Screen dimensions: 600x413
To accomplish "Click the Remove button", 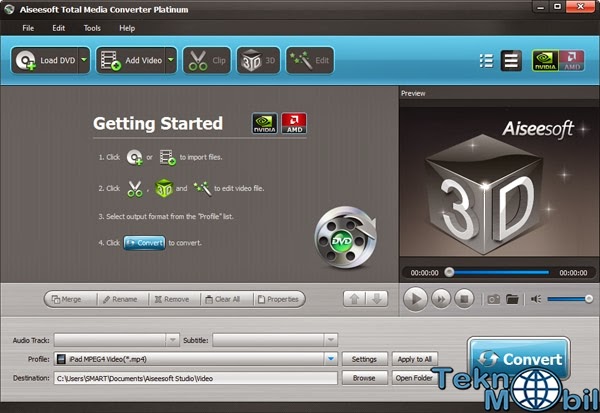I will pyautogui.click(x=174, y=299).
